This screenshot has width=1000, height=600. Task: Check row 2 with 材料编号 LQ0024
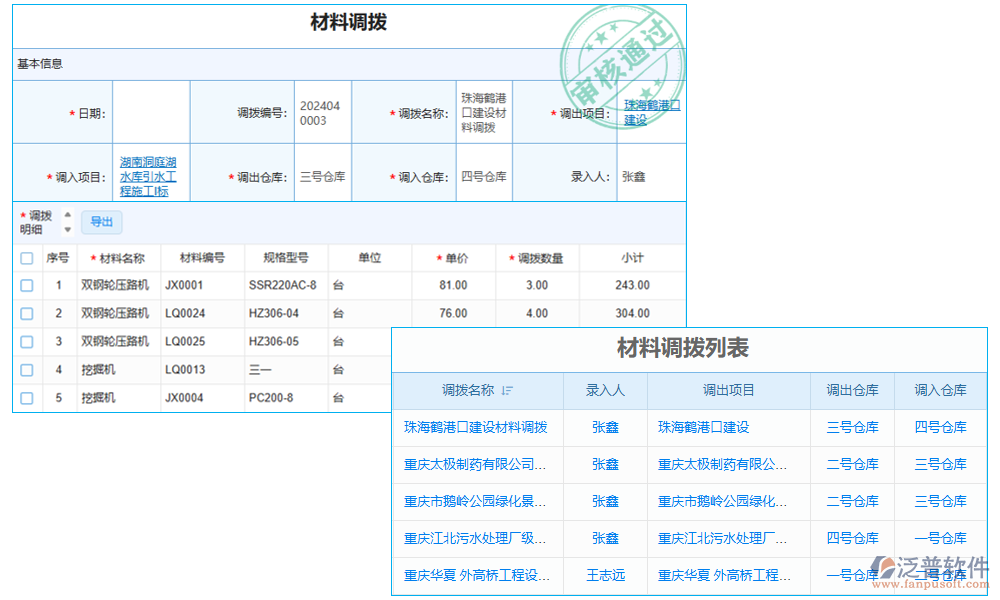(x=26, y=312)
